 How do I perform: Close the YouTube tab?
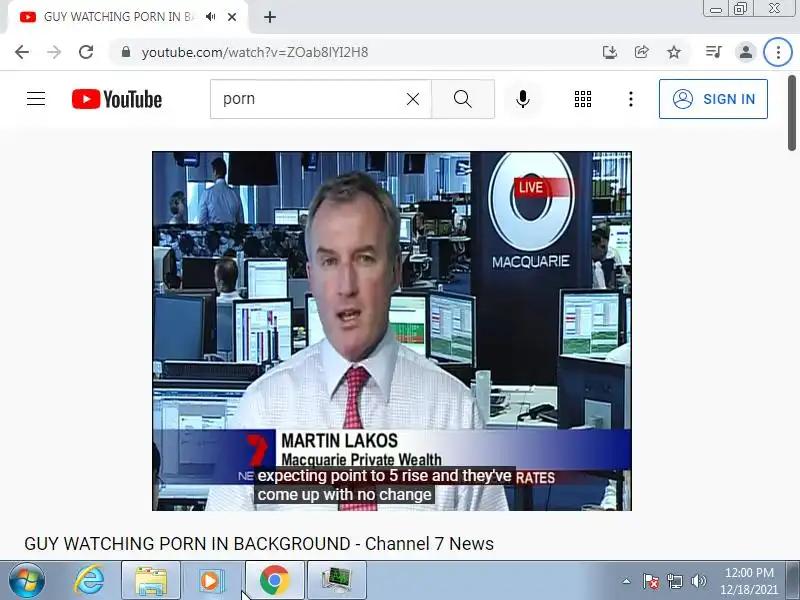pos(232,17)
